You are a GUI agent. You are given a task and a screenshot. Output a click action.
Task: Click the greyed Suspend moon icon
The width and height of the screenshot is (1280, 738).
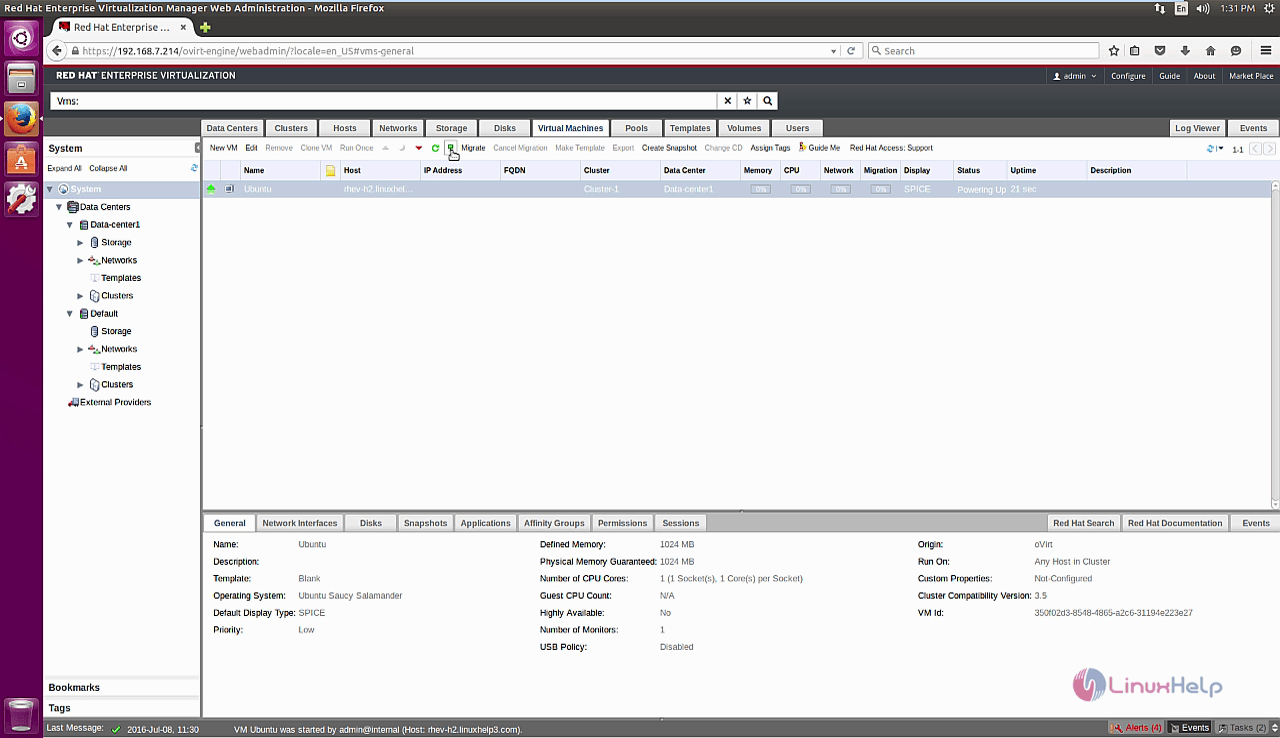point(402,148)
